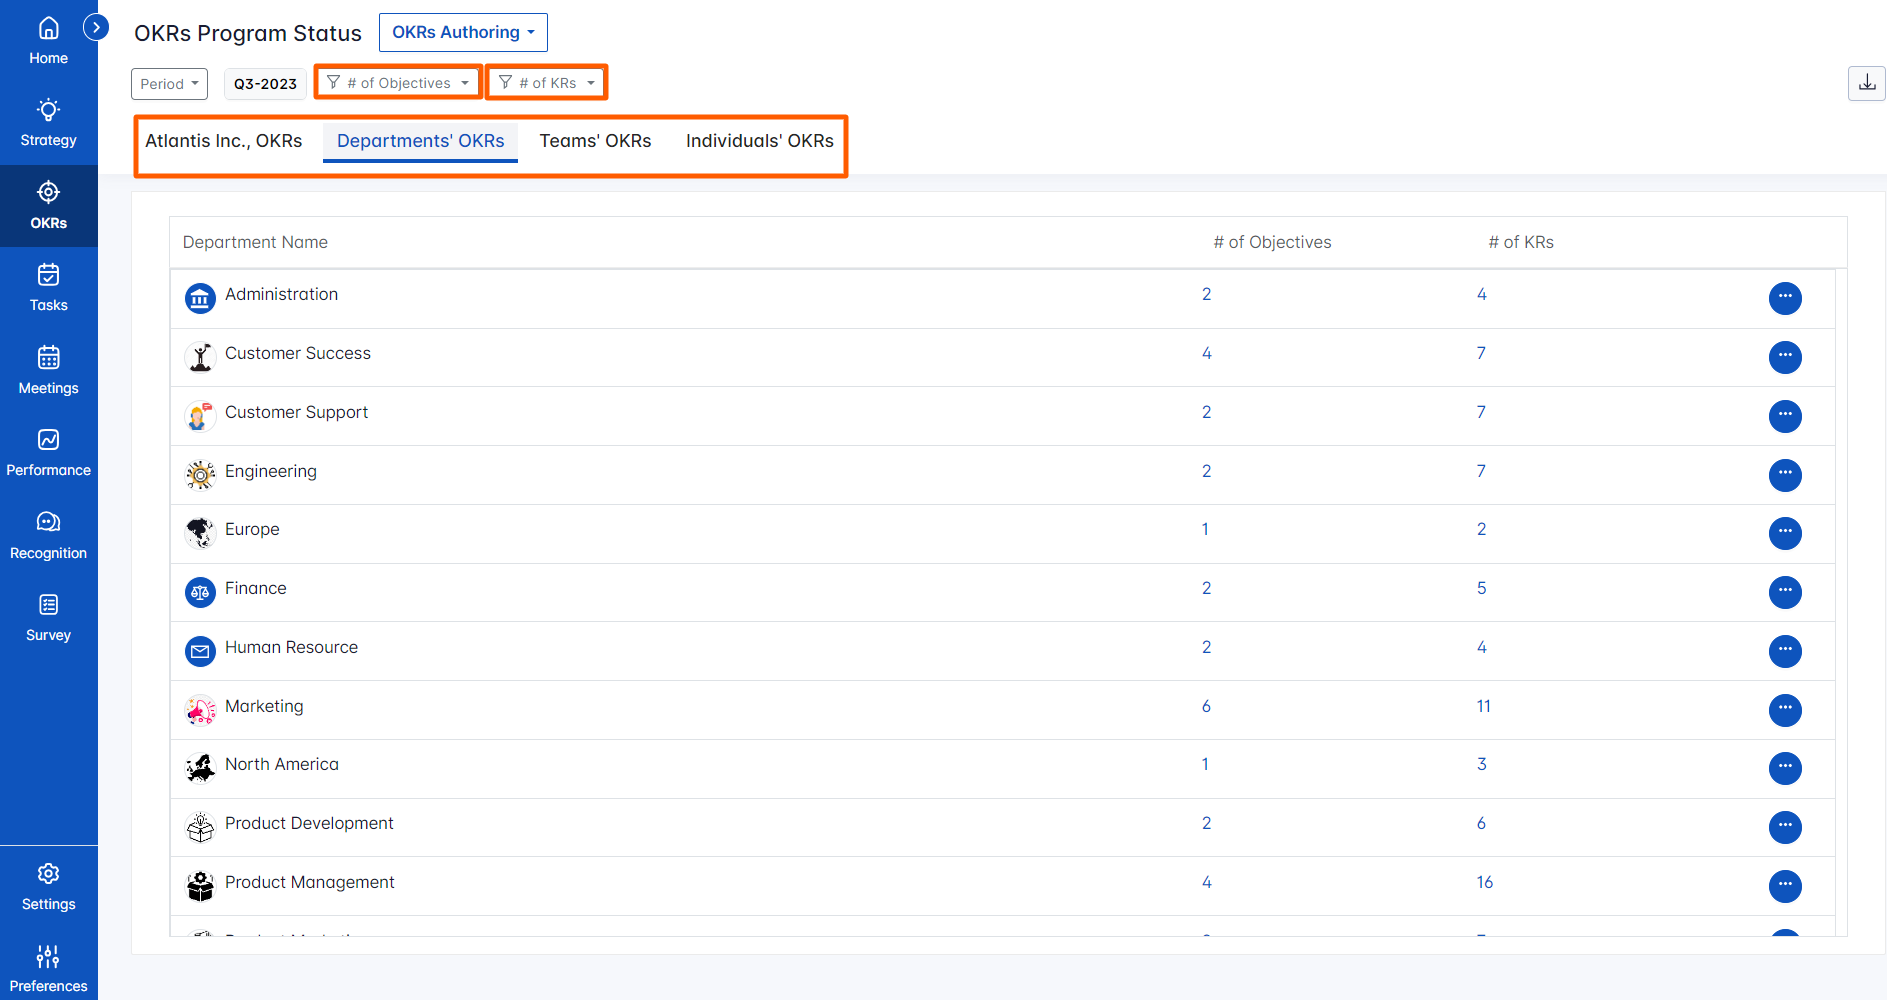
Task: Switch to the Teams' OKRs tab
Action: click(x=595, y=141)
